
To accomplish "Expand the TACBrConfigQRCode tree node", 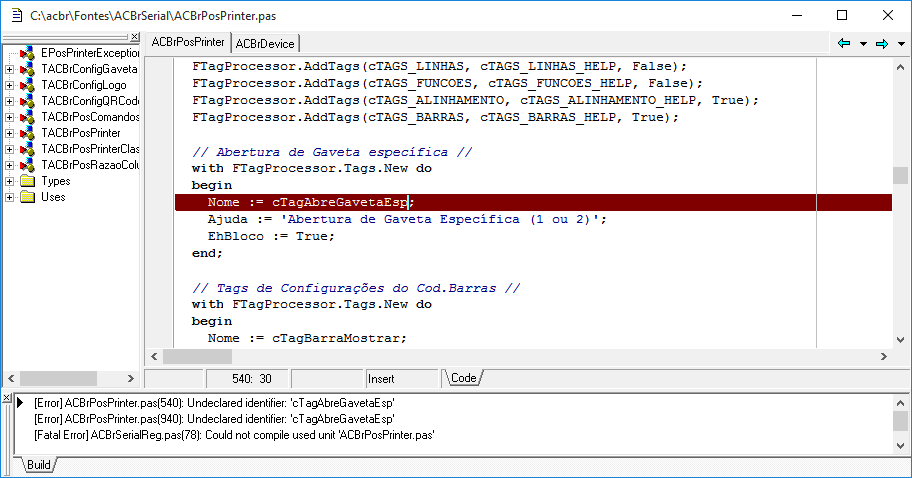I will [9, 101].
